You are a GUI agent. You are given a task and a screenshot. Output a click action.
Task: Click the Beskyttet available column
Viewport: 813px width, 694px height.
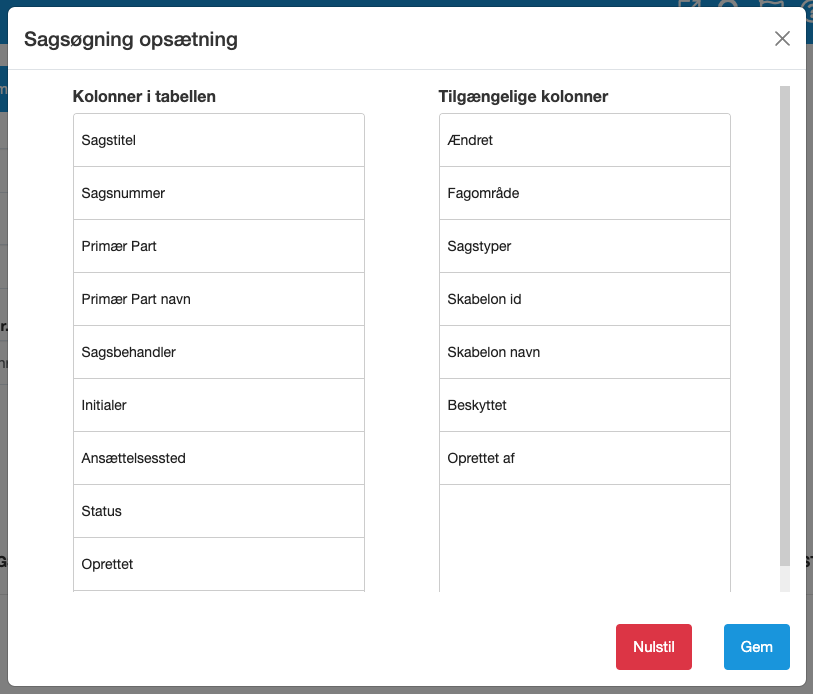pyautogui.click(x=584, y=405)
